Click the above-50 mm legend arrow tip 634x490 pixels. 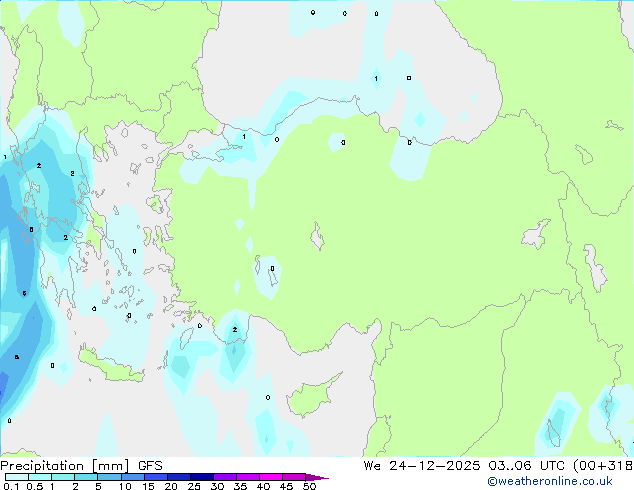tap(317, 477)
